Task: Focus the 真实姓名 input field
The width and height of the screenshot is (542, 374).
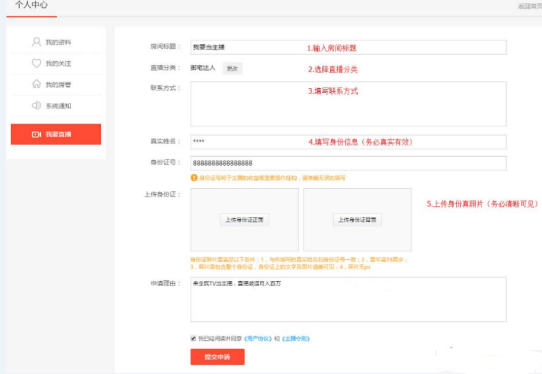Action: click(348, 142)
